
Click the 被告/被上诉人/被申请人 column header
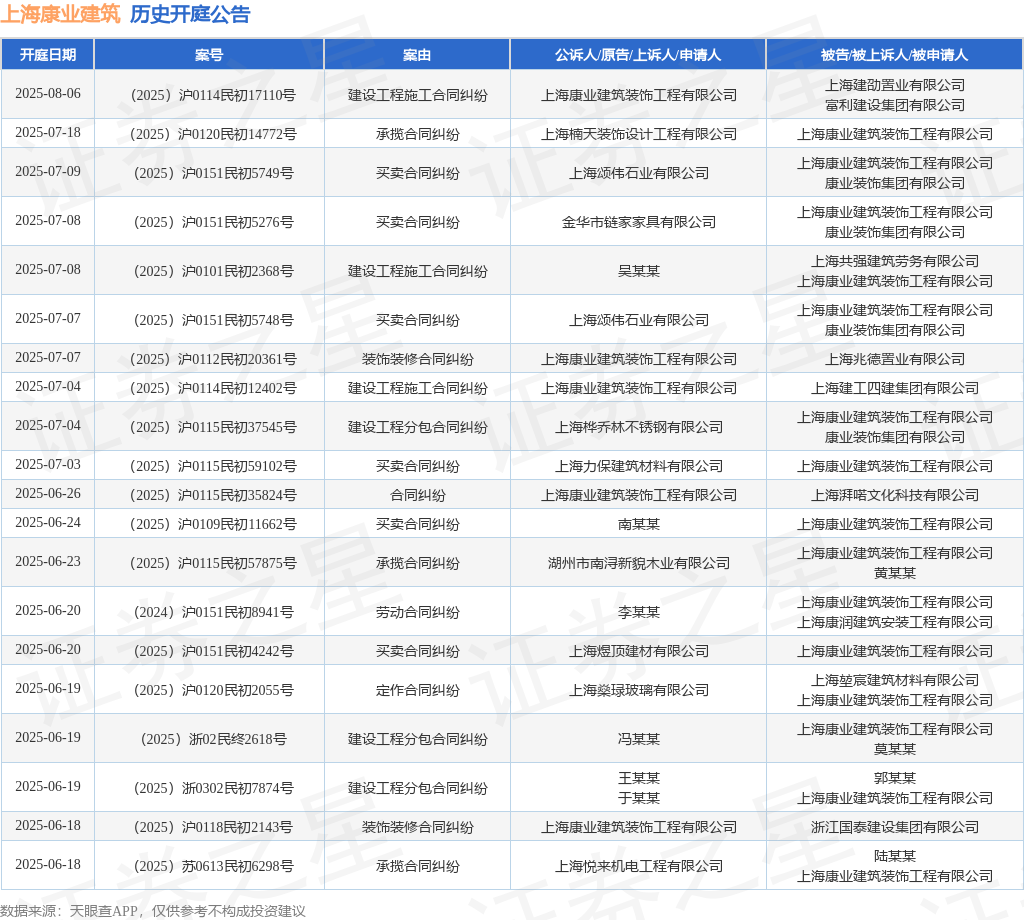click(x=894, y=55)
